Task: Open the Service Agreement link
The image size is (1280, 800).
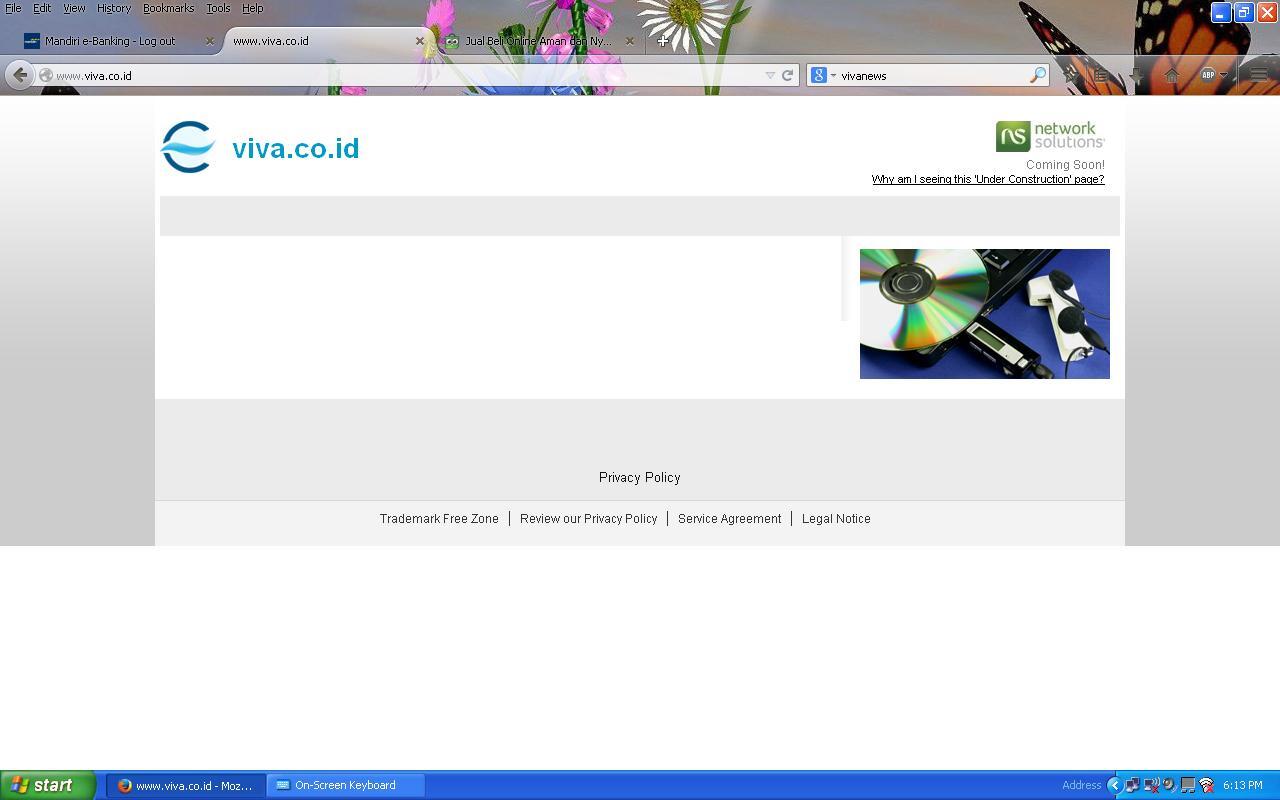Action: (730, 519)
